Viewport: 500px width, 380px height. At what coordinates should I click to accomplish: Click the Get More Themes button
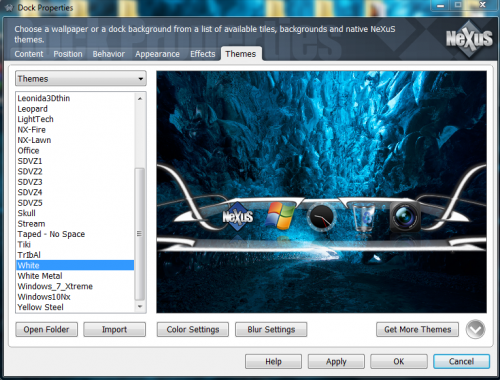[418, 329]
